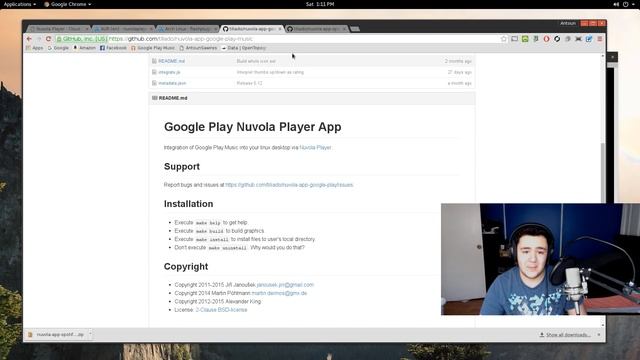Switch to the last GitHub tiliado tab
640x360 pixels.
pos(316,29)
